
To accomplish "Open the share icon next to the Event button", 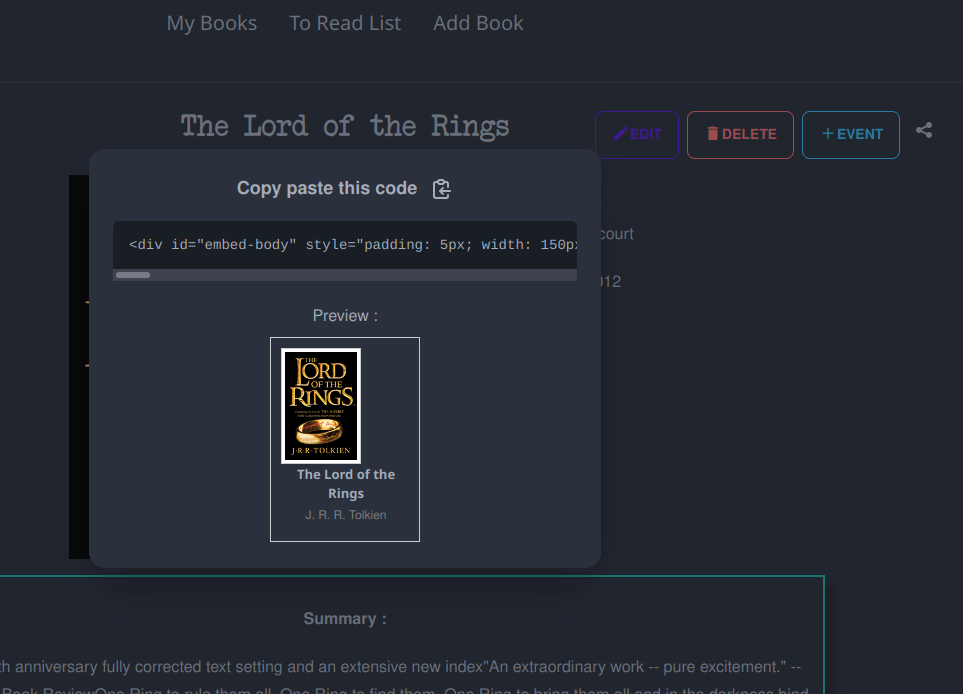I will [924, 130].
